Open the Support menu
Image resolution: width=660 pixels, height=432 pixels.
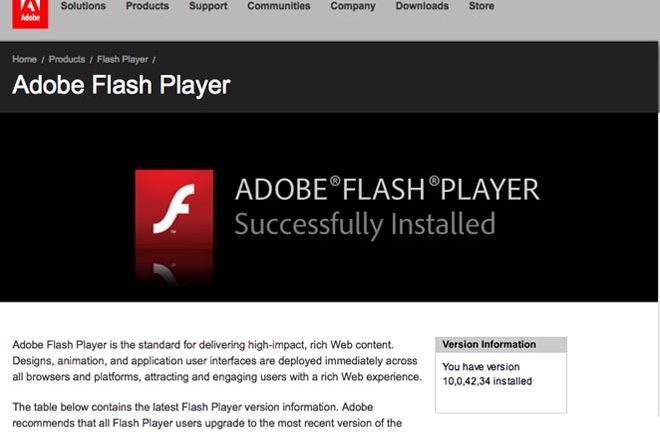tap(208, 6)
